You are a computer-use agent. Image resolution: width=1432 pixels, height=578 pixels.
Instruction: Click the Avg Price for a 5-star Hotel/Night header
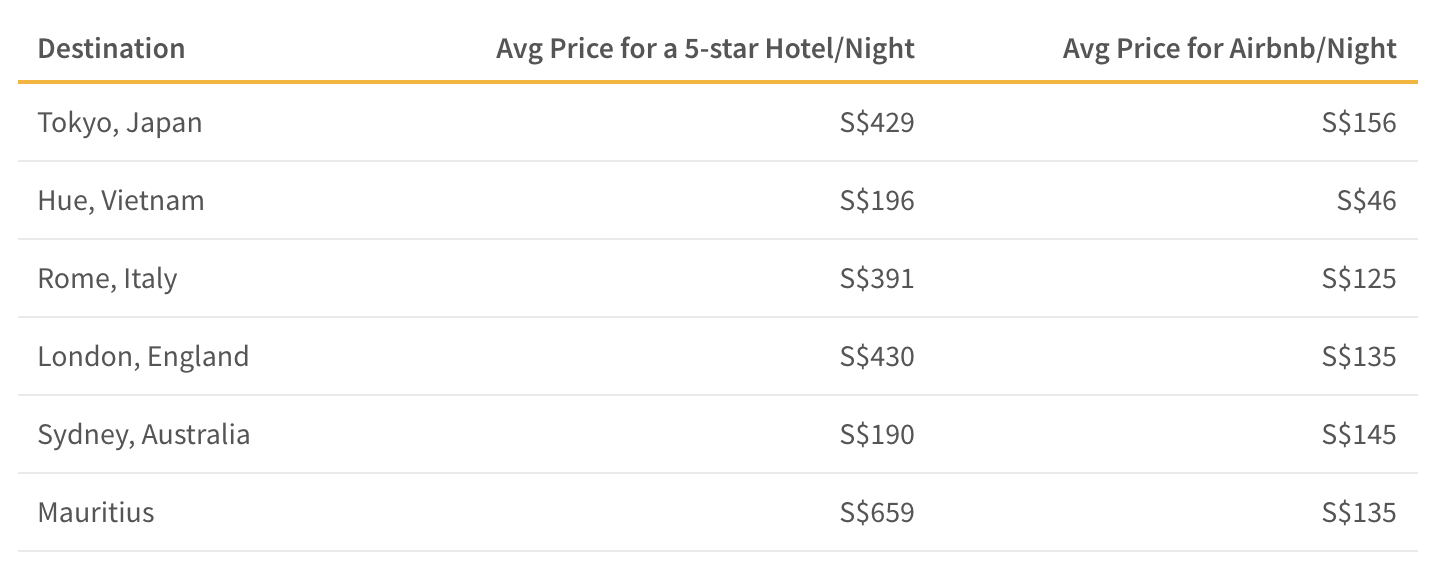coord(705,49)
